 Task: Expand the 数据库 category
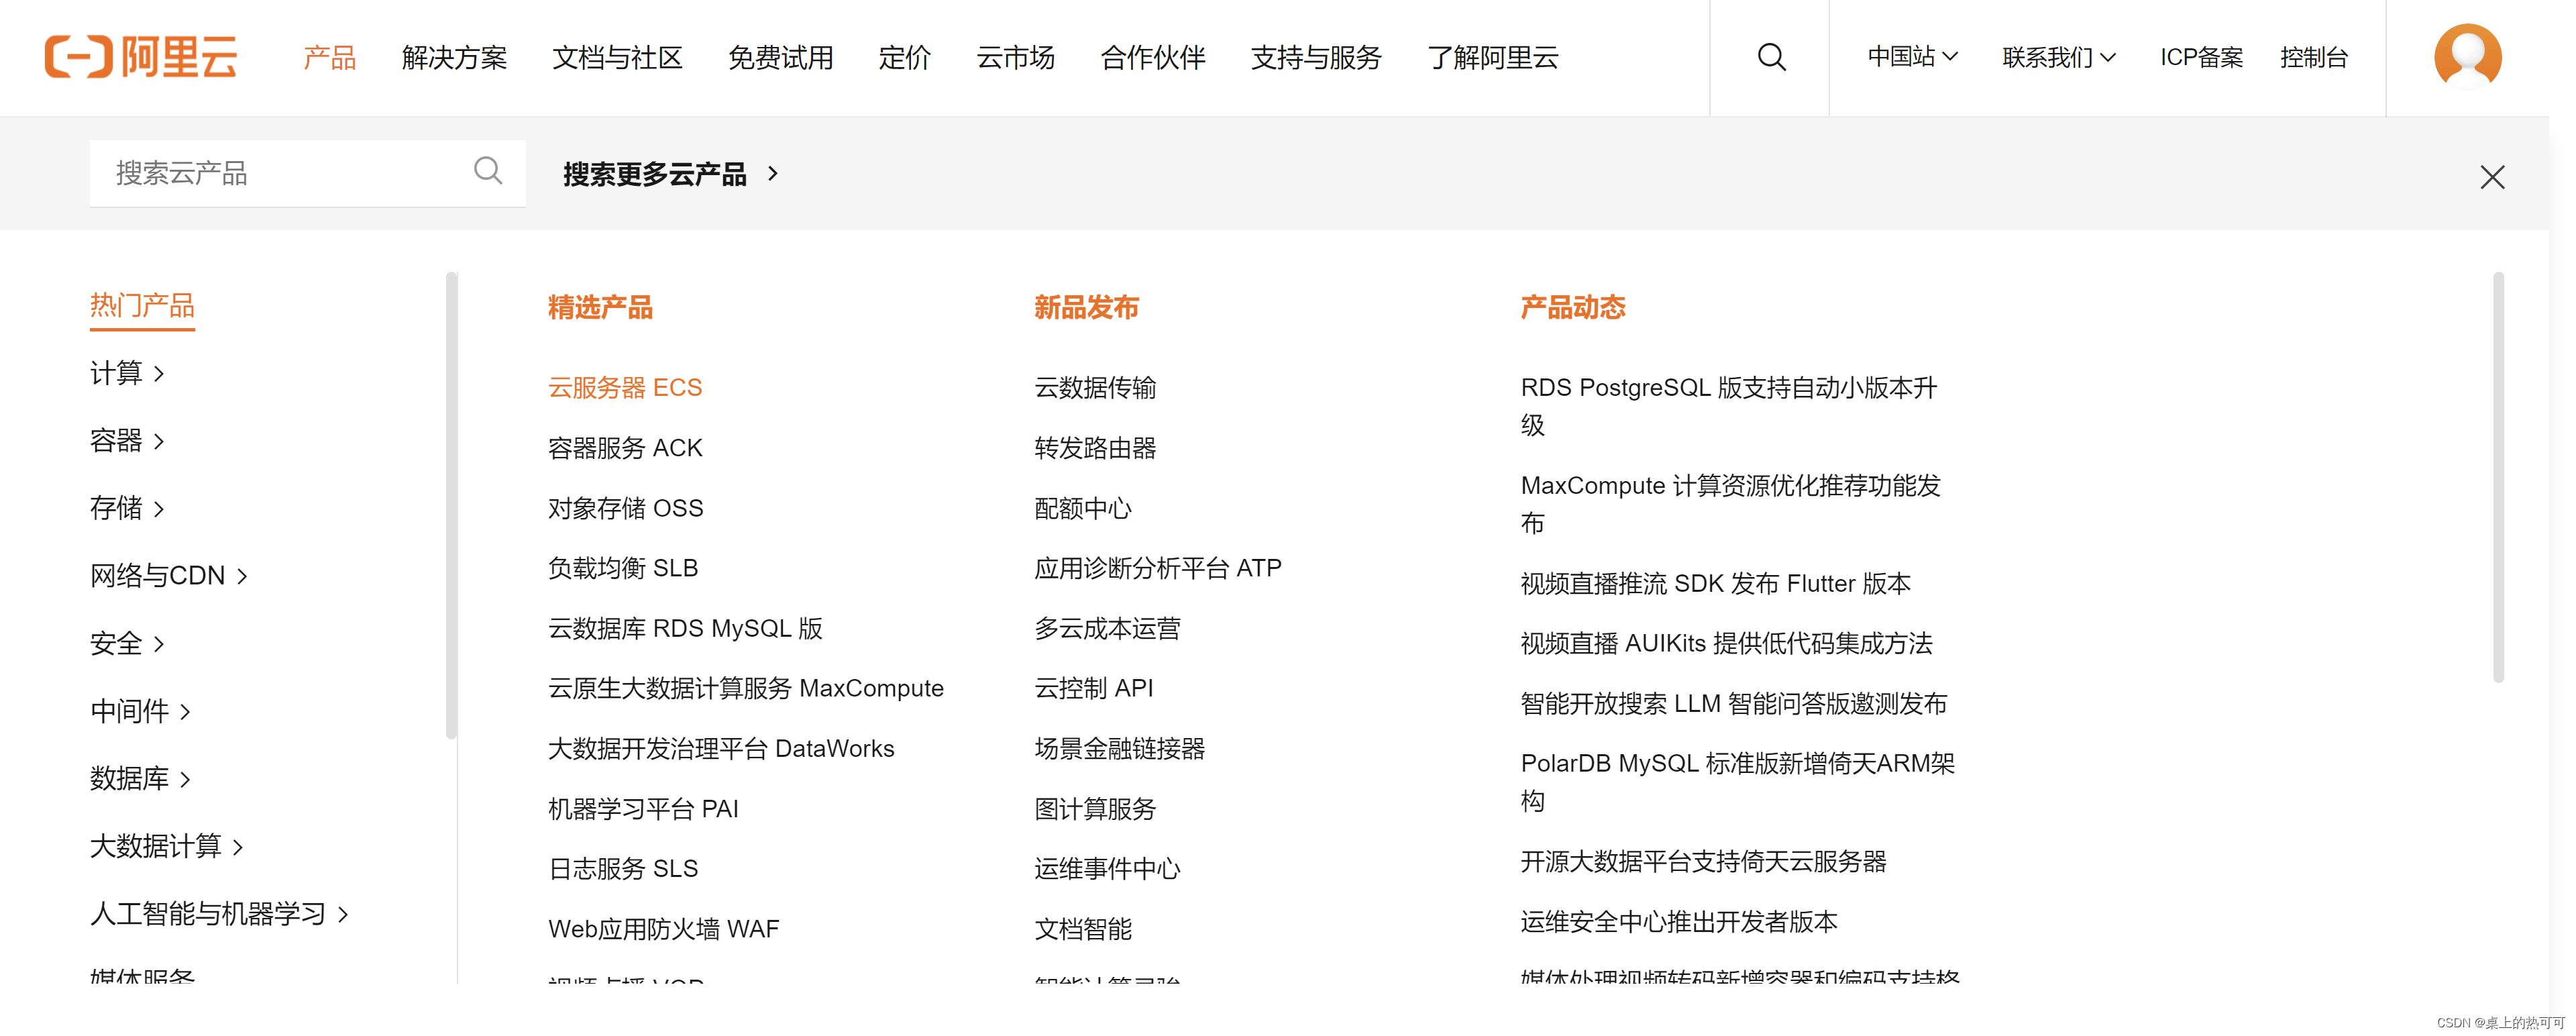click(x=140, y=779)
